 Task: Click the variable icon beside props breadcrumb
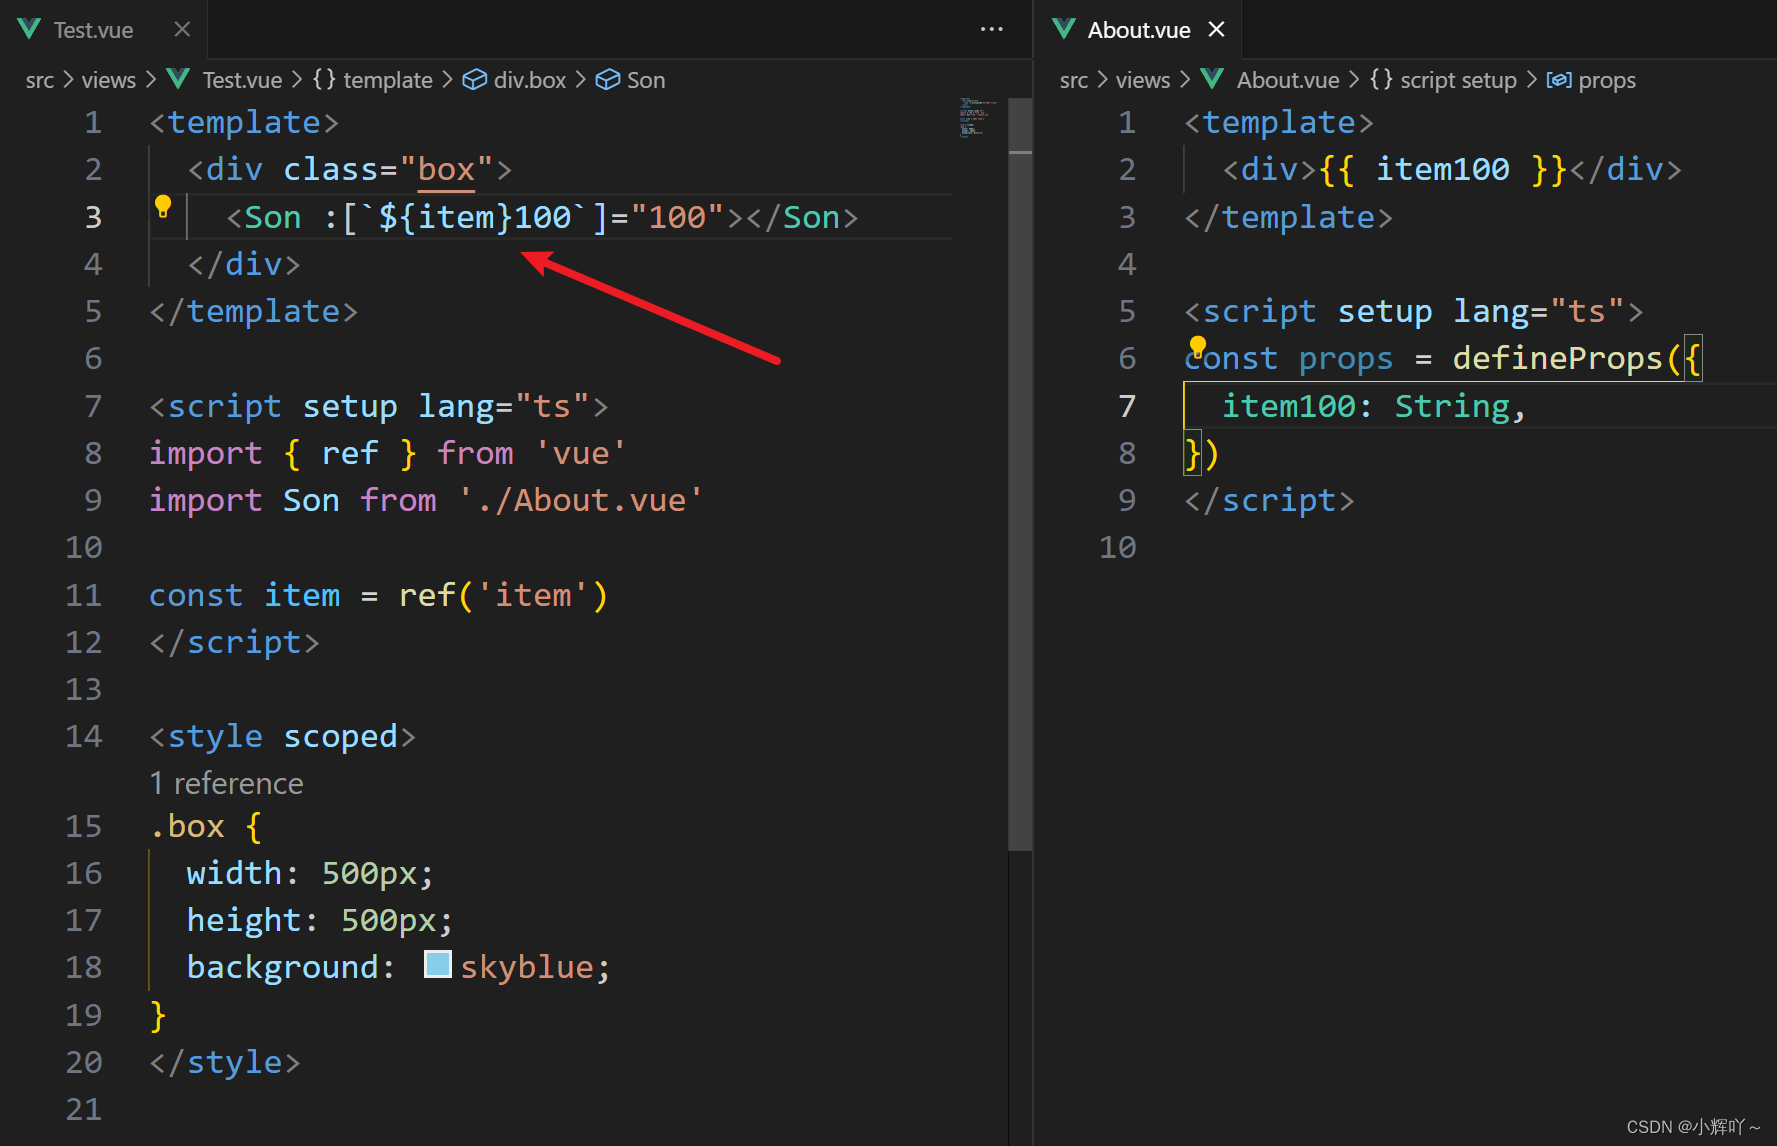[x=1559, y=80]
